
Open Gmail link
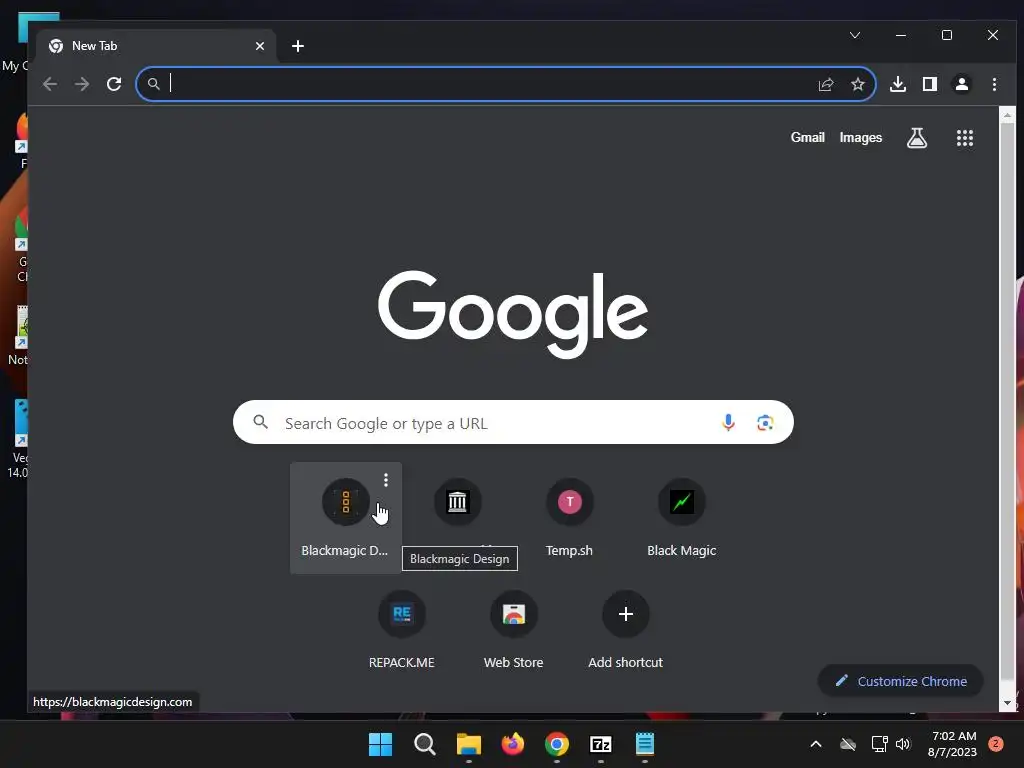click(x=807, y=137)
